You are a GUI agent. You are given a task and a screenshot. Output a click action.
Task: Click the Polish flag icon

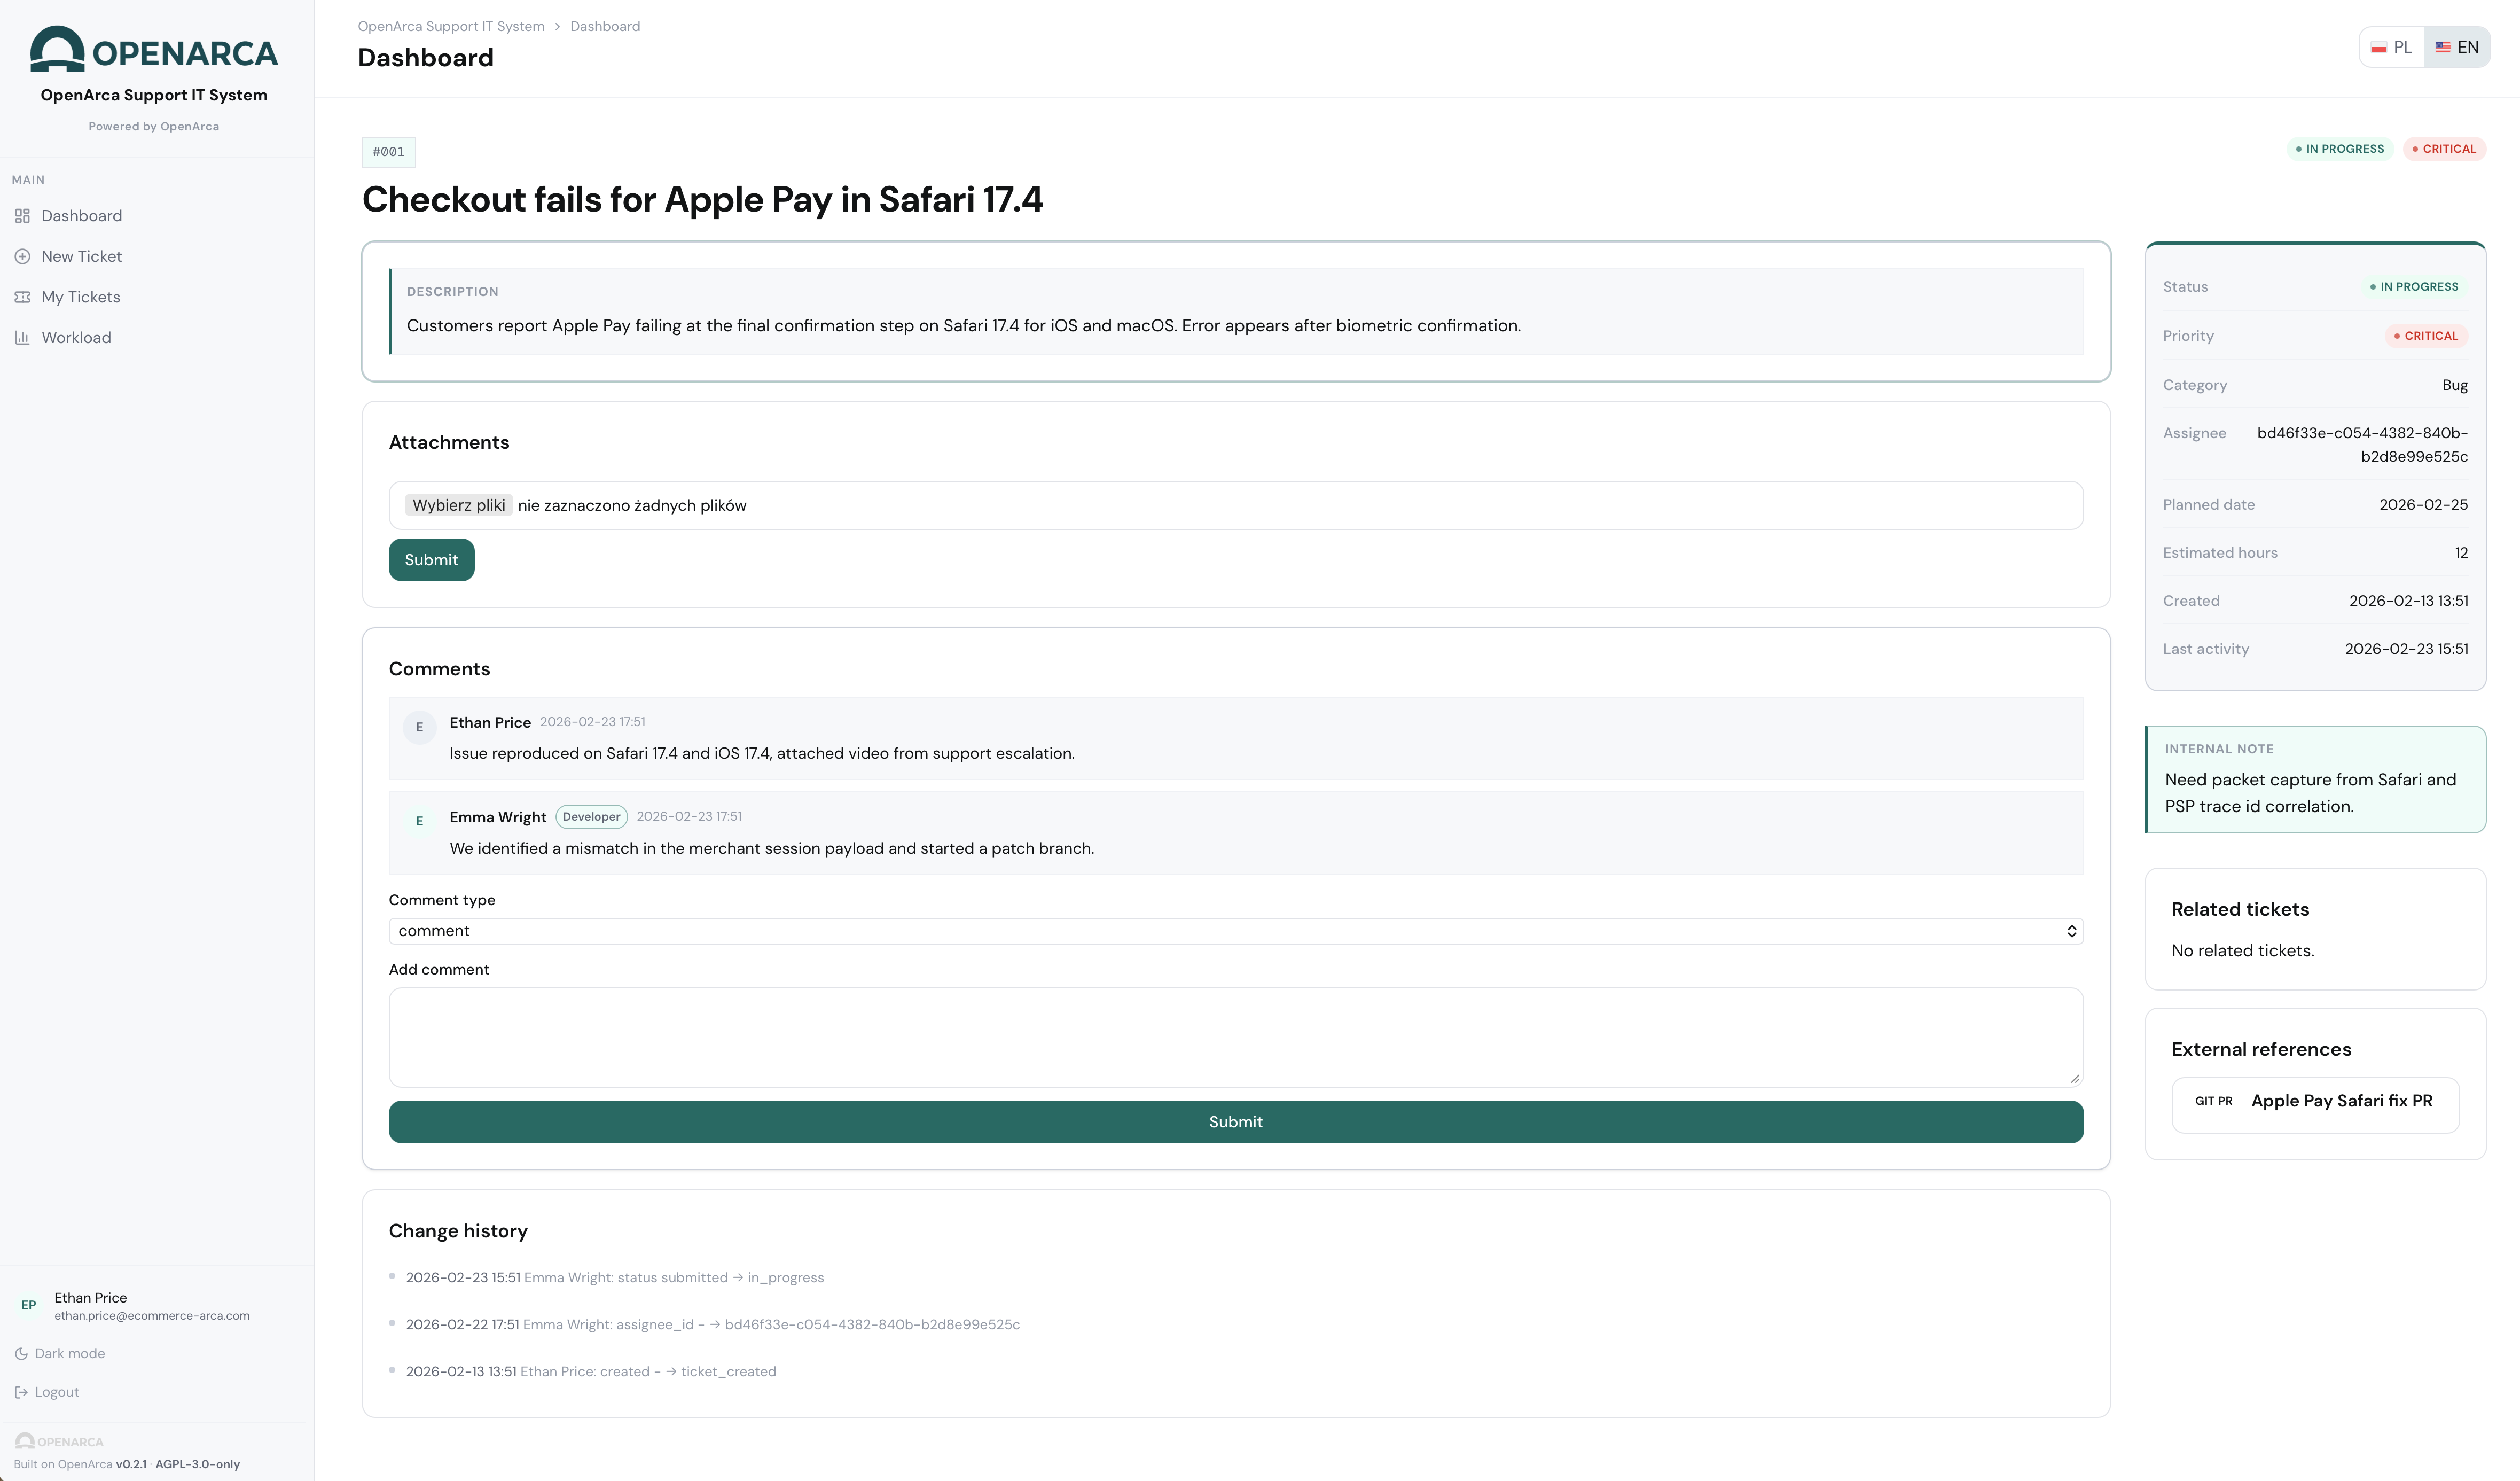click(2379, 48)
